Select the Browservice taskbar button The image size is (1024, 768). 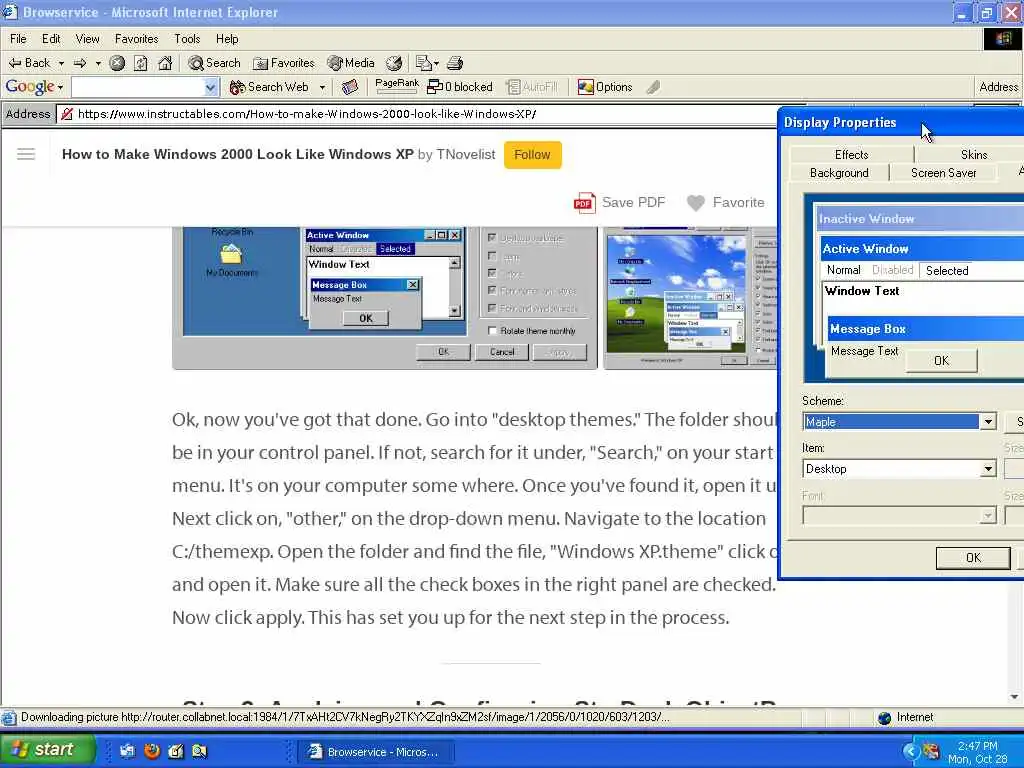[376, 752]
